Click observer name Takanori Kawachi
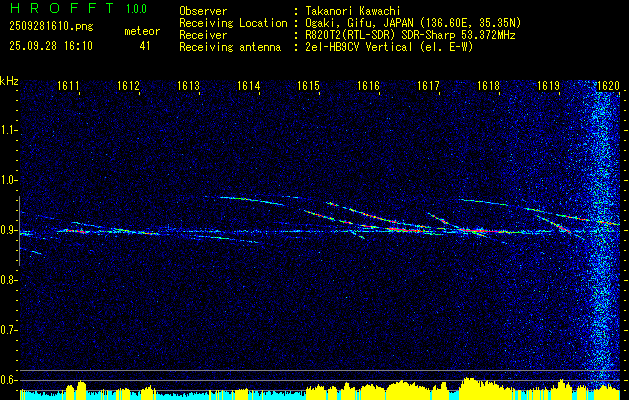The image size is (629, 400). coord(352,11)
